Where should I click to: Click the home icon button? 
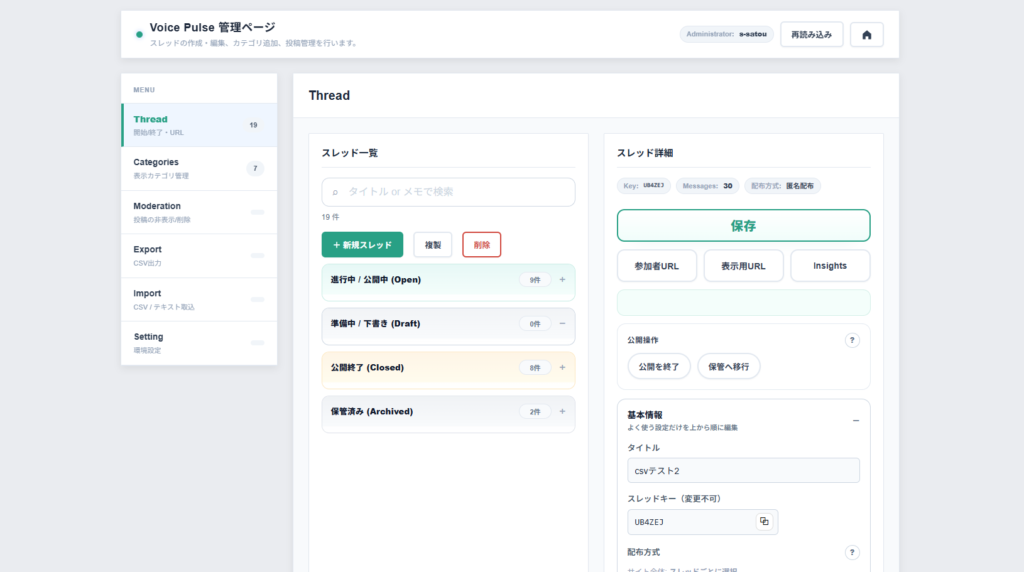pos(867,35)
